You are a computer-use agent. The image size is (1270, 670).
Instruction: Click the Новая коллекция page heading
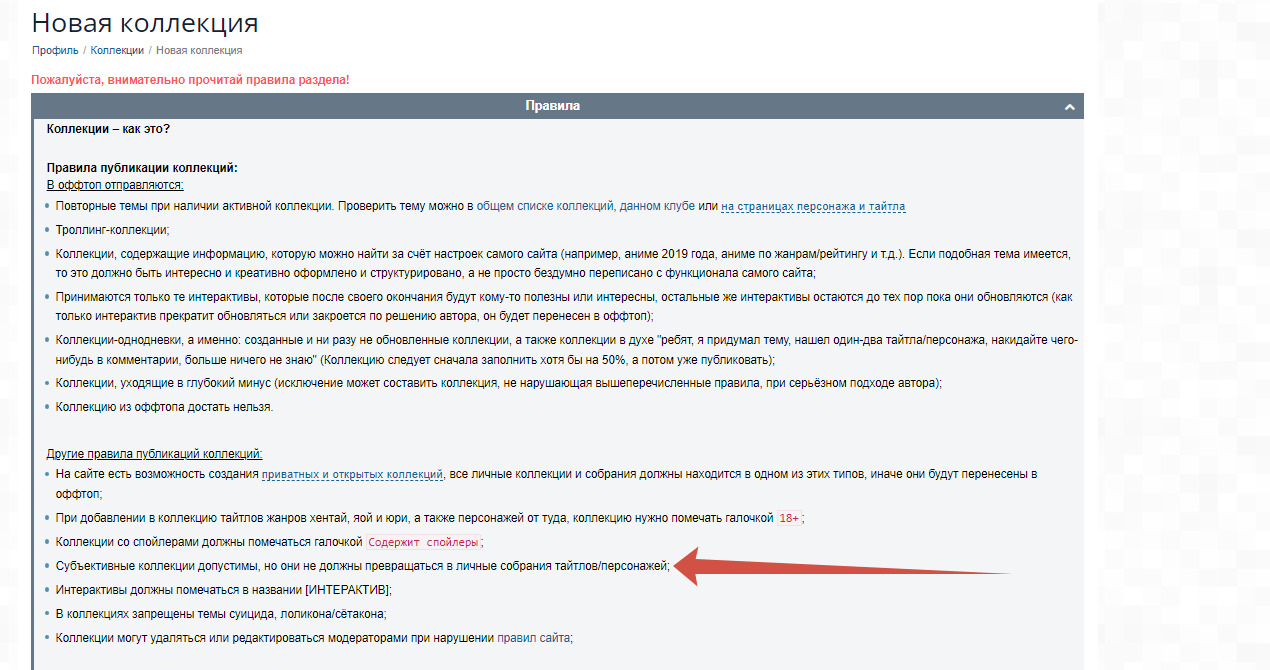[145, 22]
